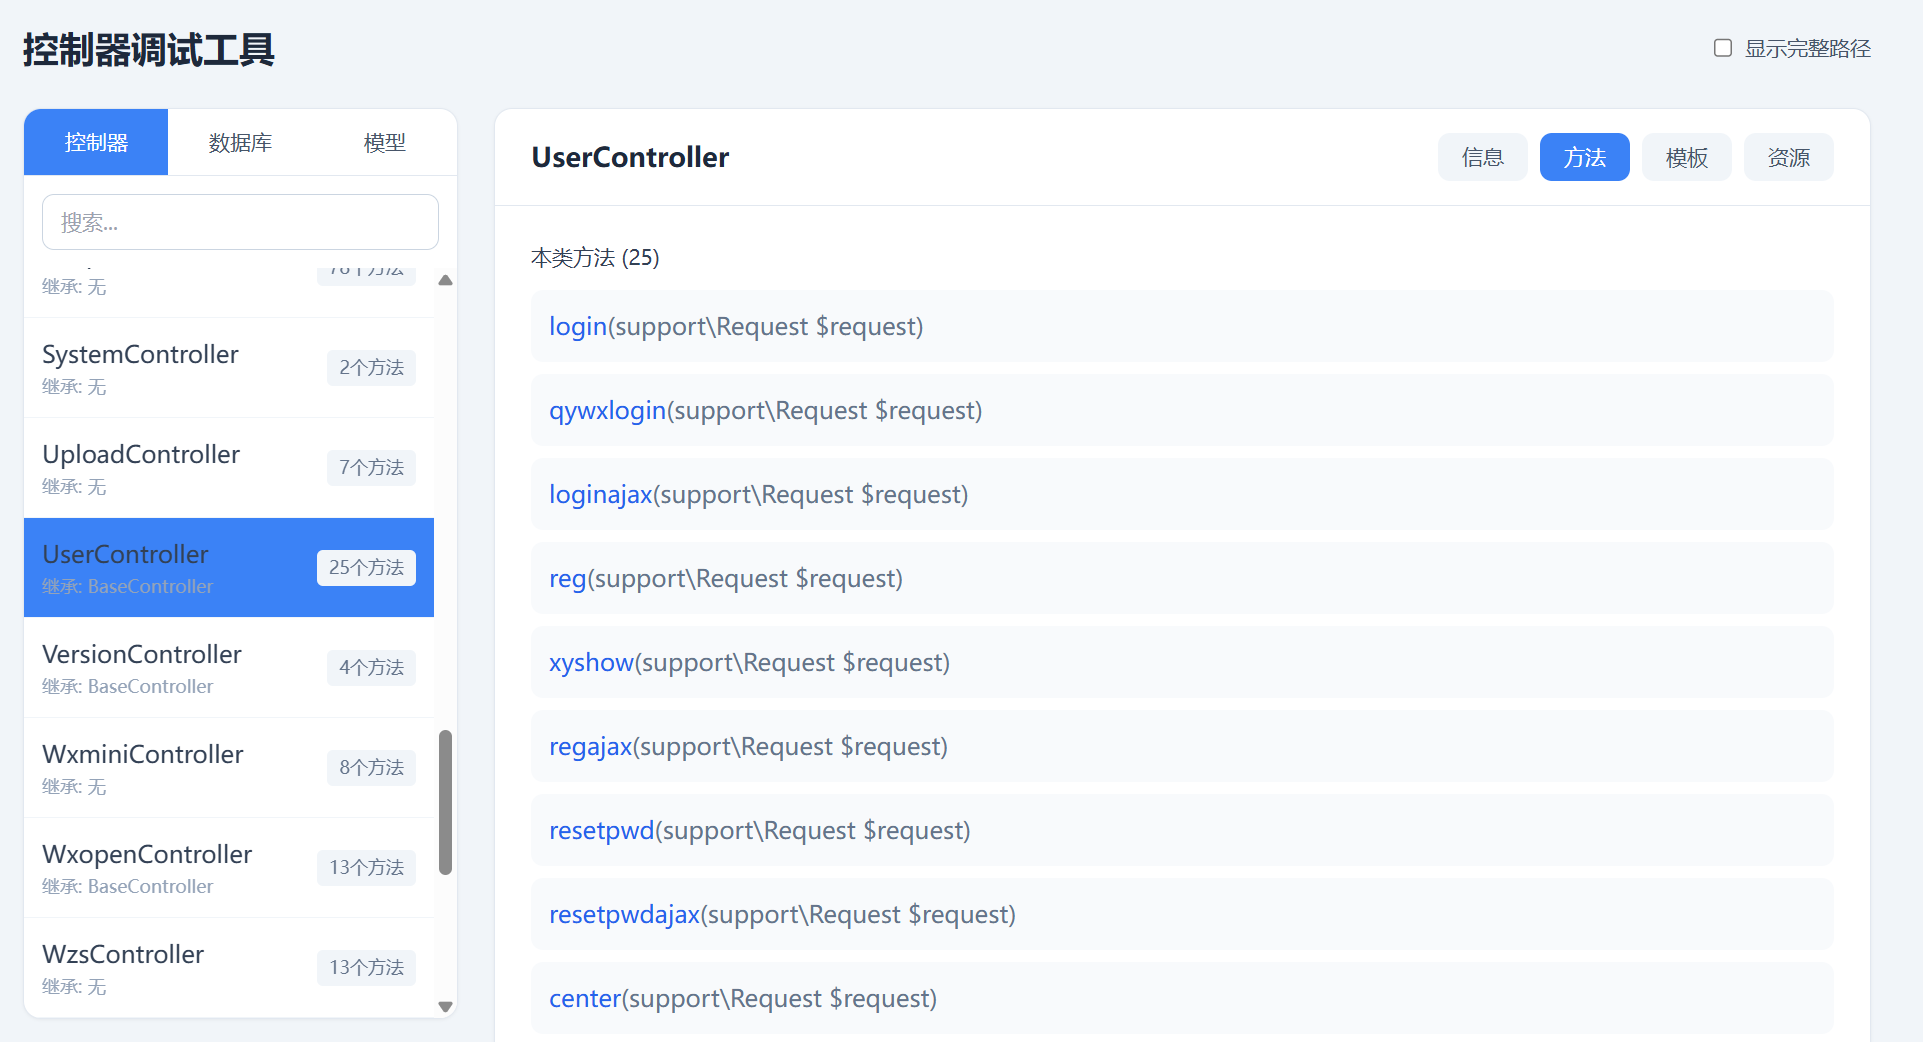Open the login method link
The width and height of the screenshot is (1923, 1042).
click(x=578, y=327)
